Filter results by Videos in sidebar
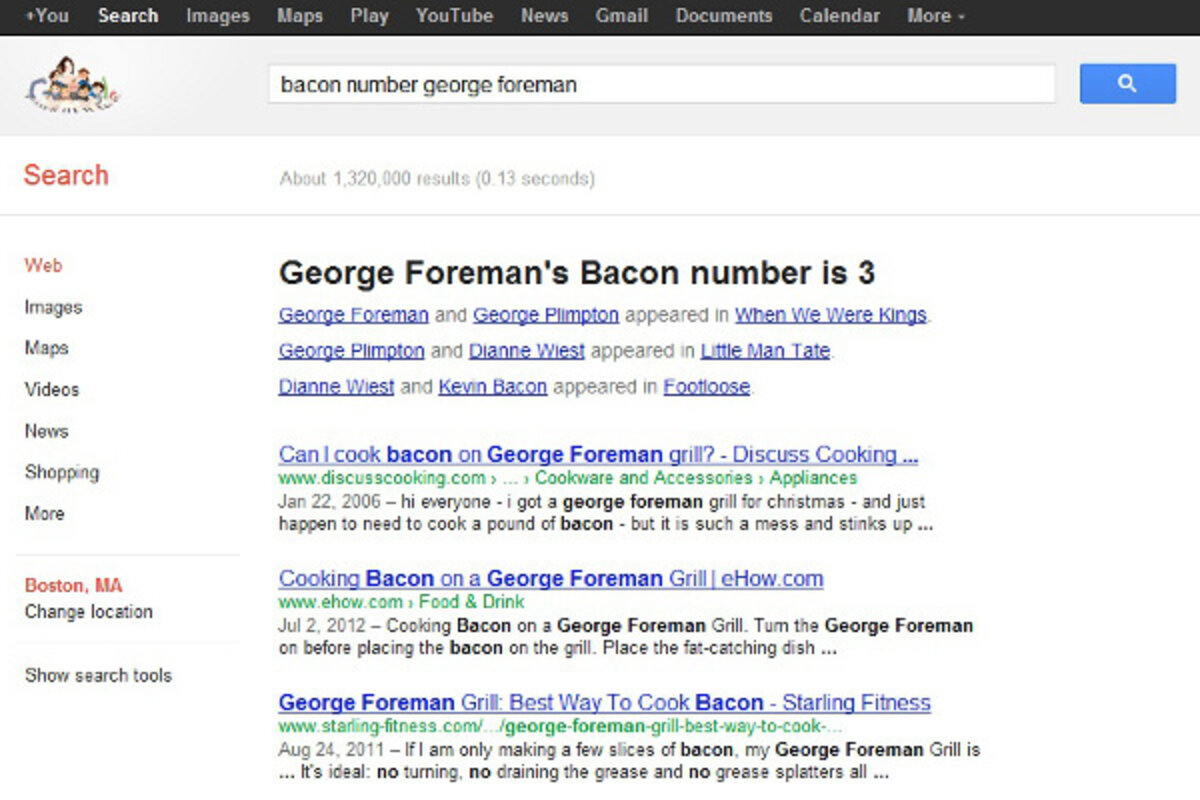This screenshot has height=800, width=1200. tap(51, 389)
